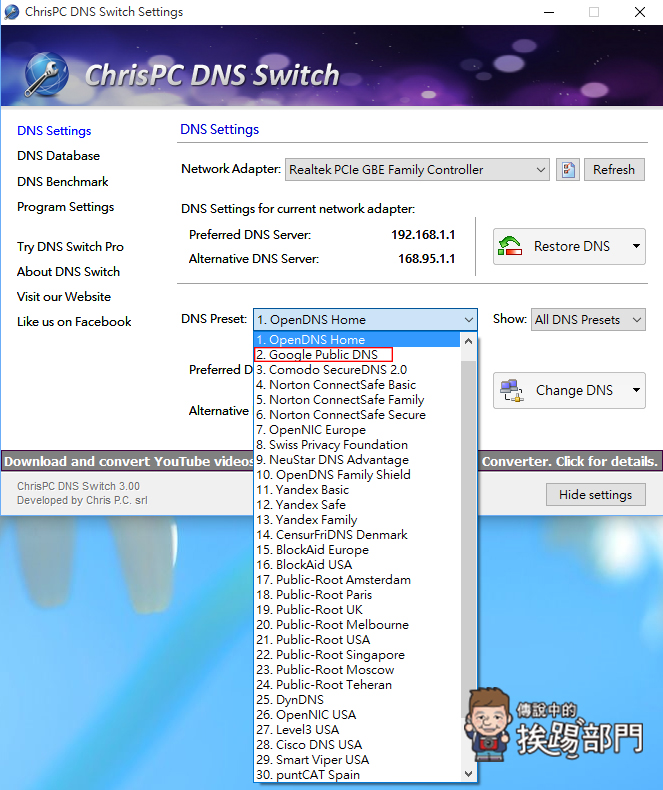Collapse the DNS Preset combo box
The height and width of the screenshot is (790, 663).
pos(365,319)
